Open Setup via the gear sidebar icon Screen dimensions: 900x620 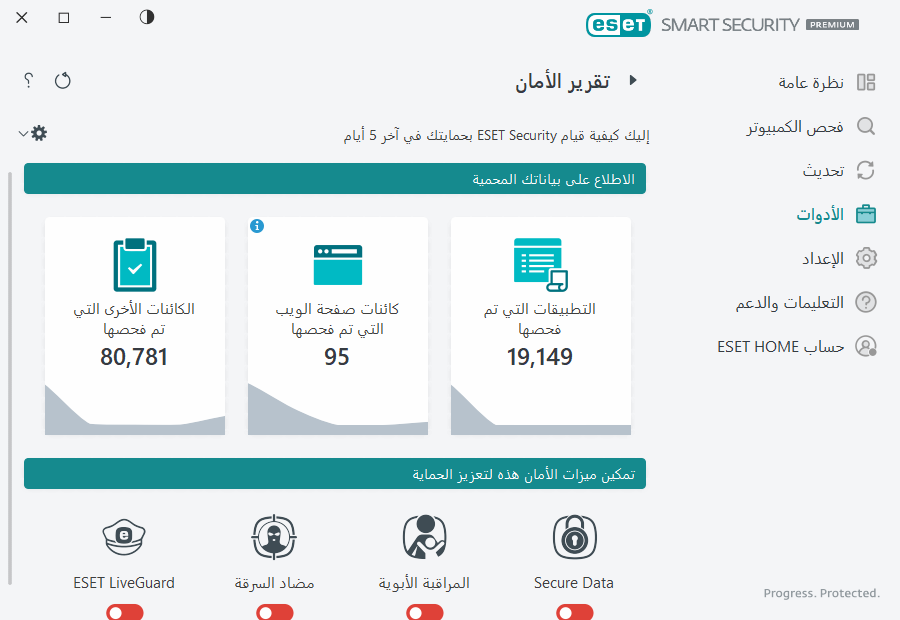pos(866,258)
